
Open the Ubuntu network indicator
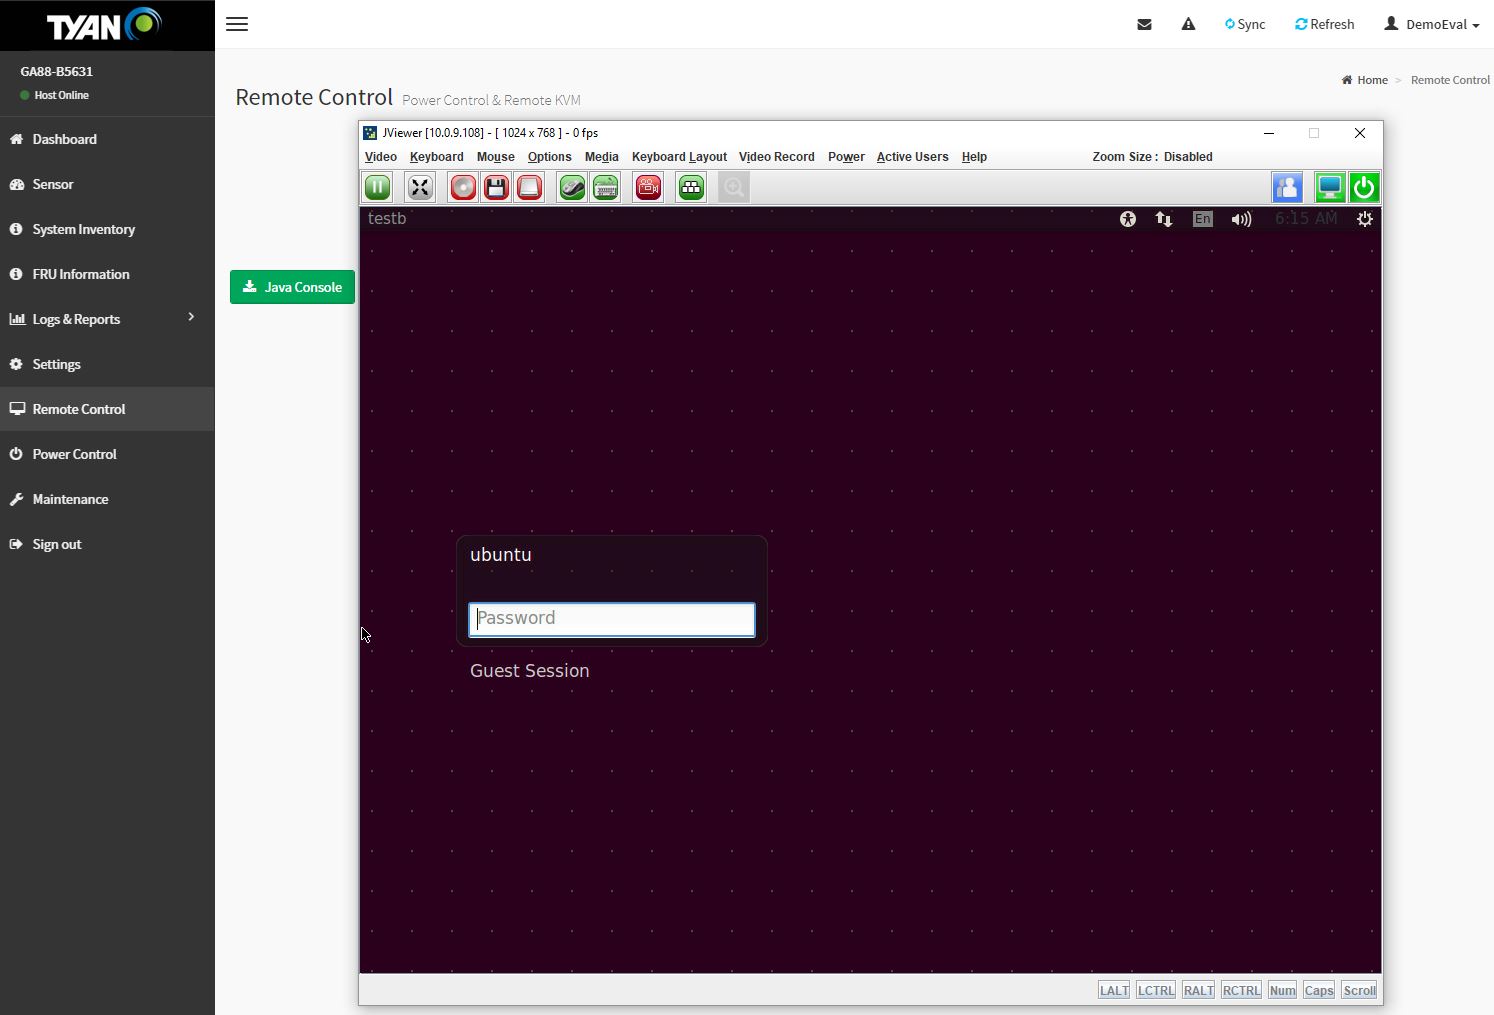(x=1164, y=219)
